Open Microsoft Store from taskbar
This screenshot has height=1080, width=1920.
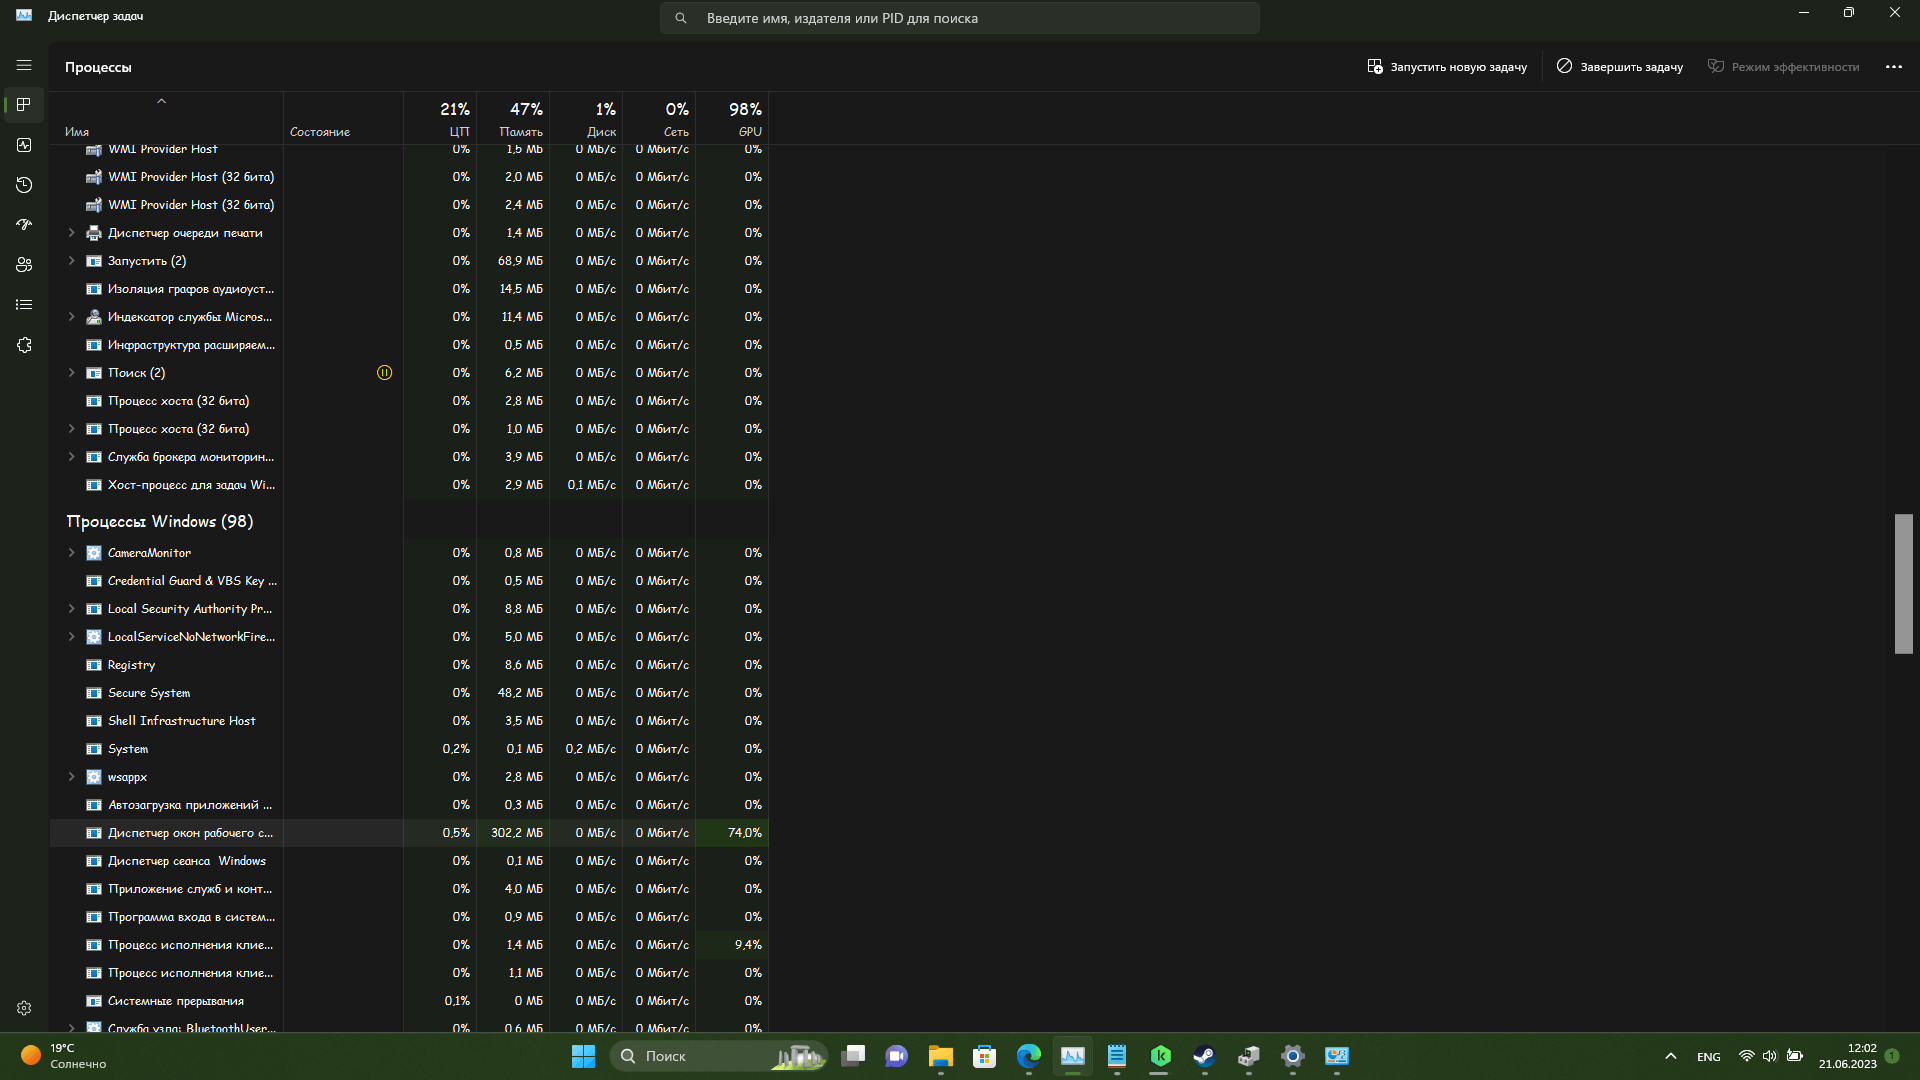(985, 1056)
